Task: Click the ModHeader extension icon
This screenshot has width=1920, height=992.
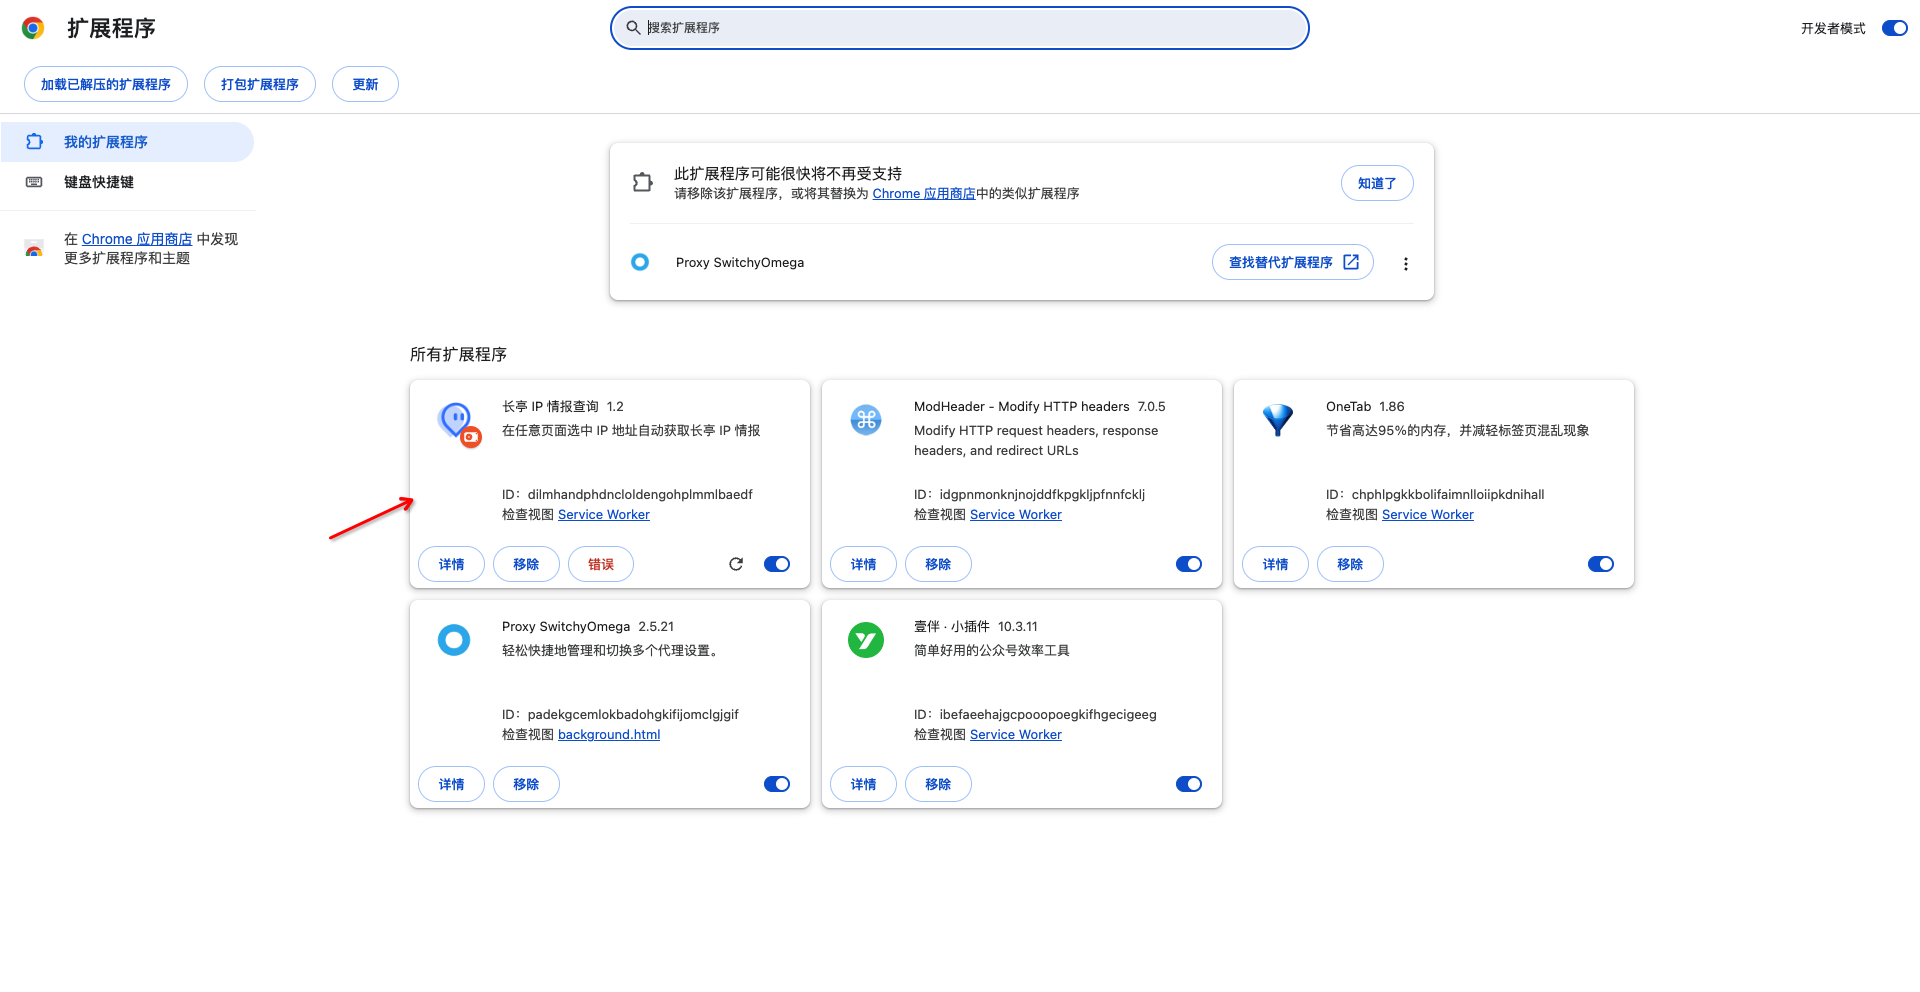Action: [x=866, y=420]
